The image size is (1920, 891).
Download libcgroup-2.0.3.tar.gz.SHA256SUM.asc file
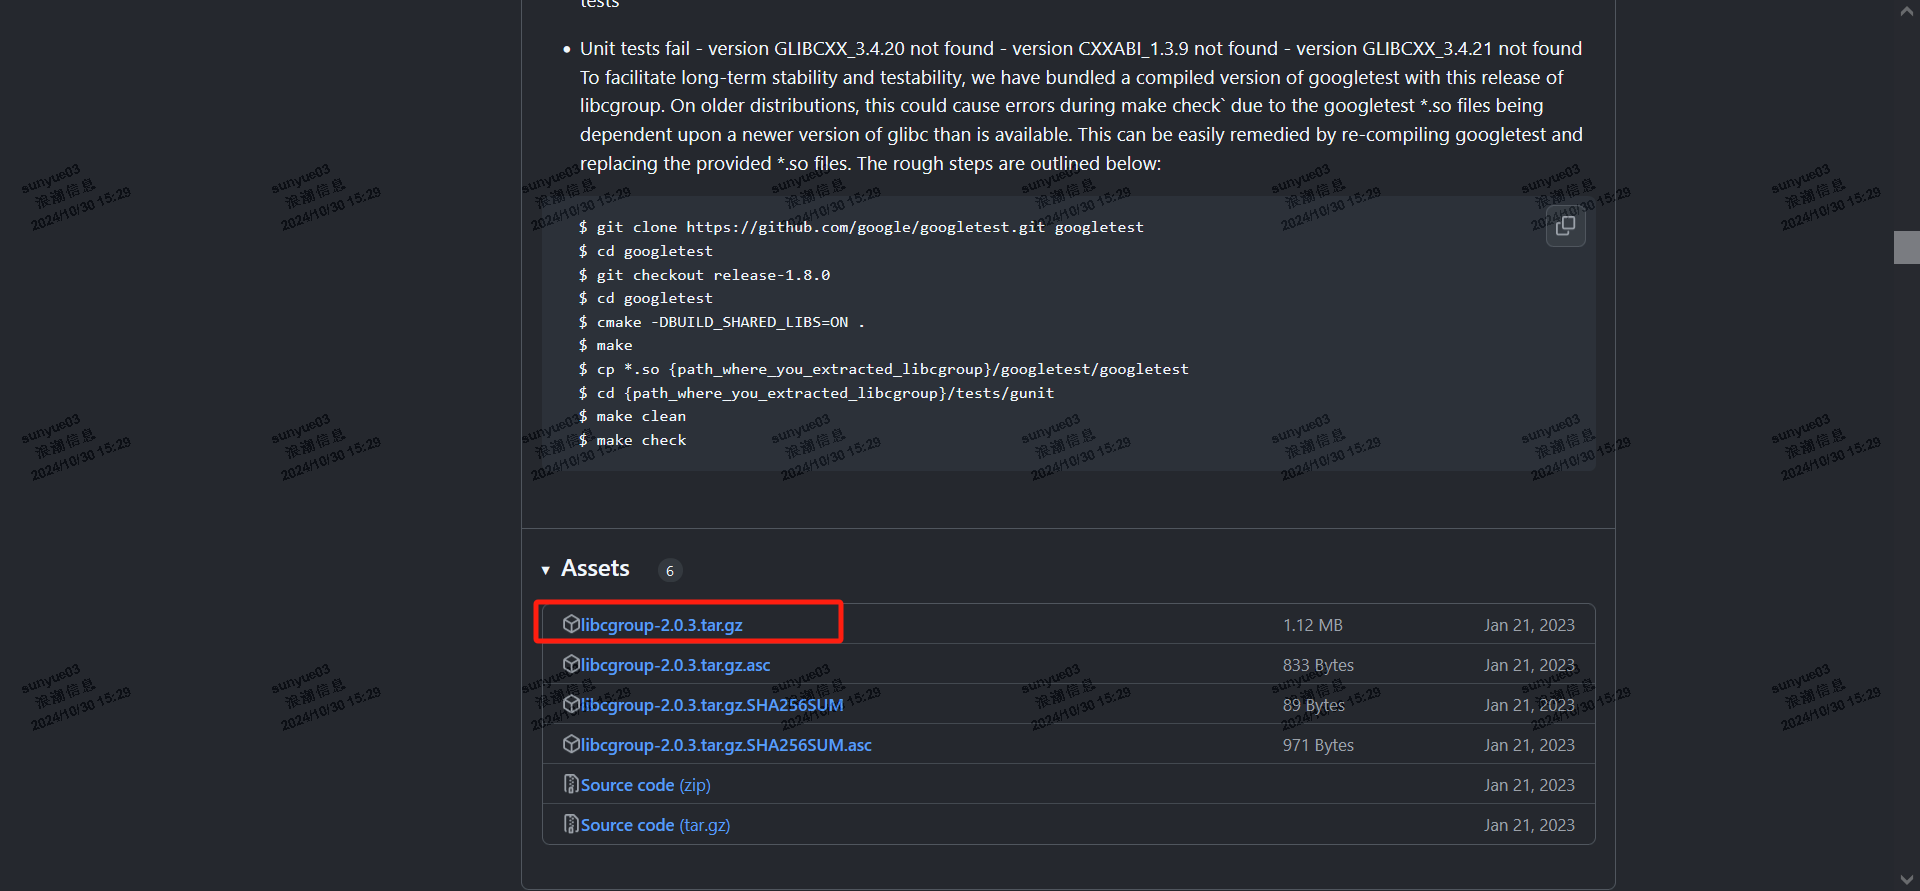coord(726,745)
